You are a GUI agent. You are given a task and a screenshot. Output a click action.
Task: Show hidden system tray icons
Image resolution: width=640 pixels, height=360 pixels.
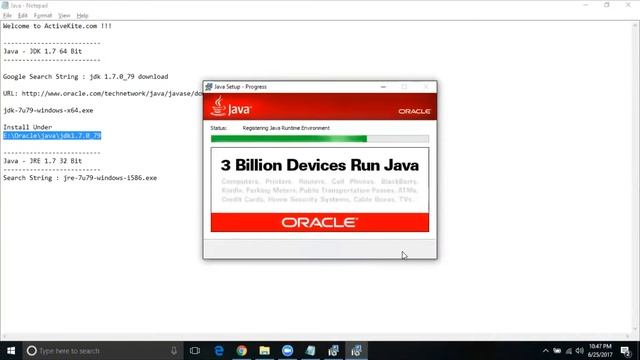(x=546, y=351)
